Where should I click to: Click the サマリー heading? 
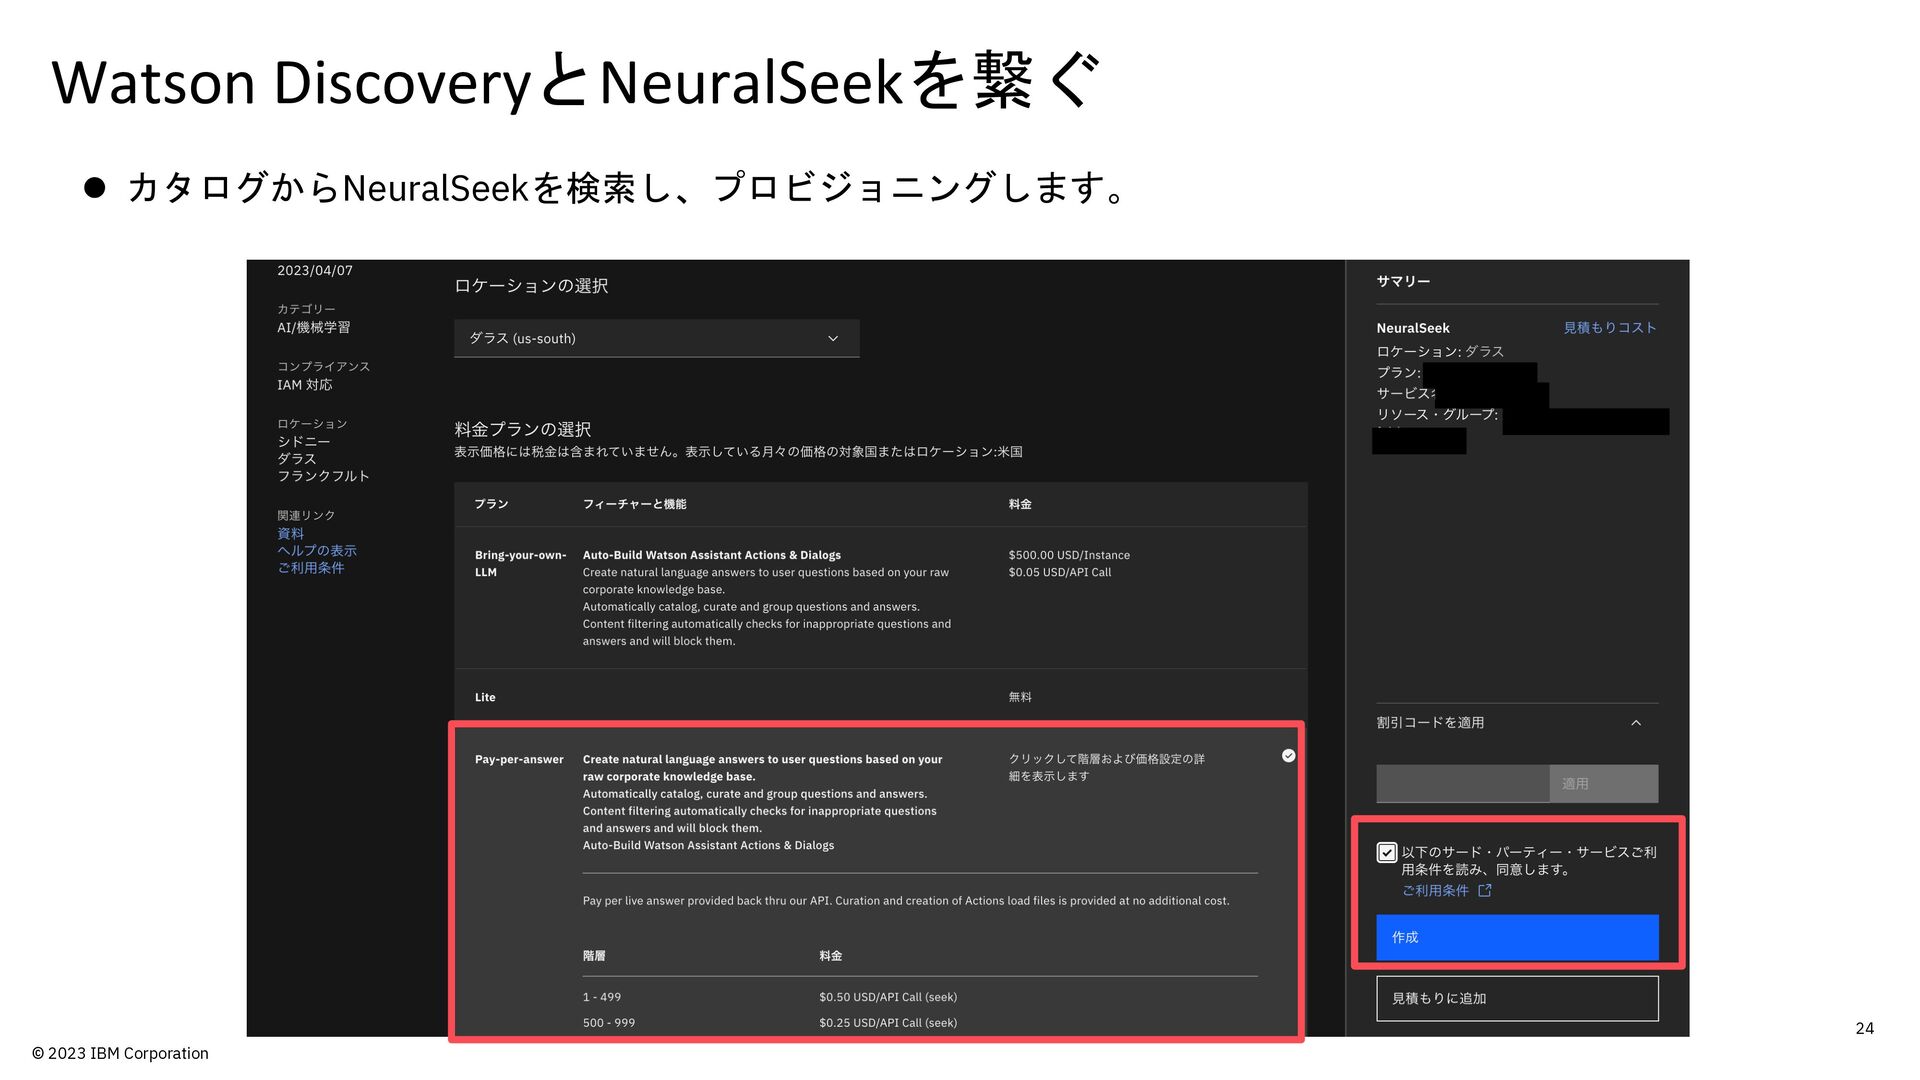pyautogui.click(x=1403, y=281)
